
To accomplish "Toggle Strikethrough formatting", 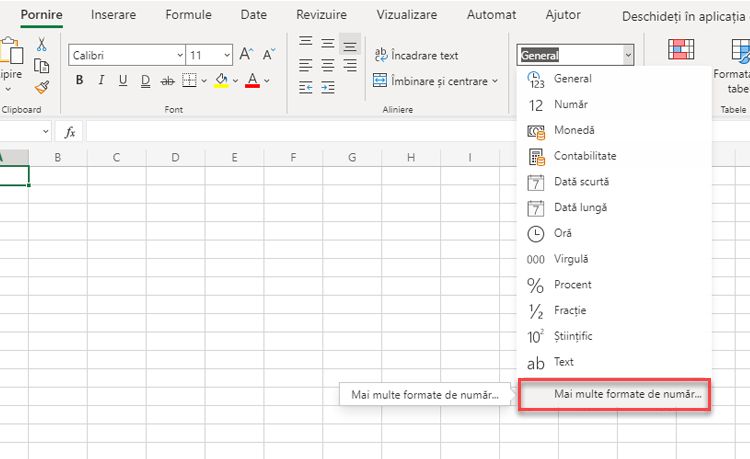I will tap(167, 81).
